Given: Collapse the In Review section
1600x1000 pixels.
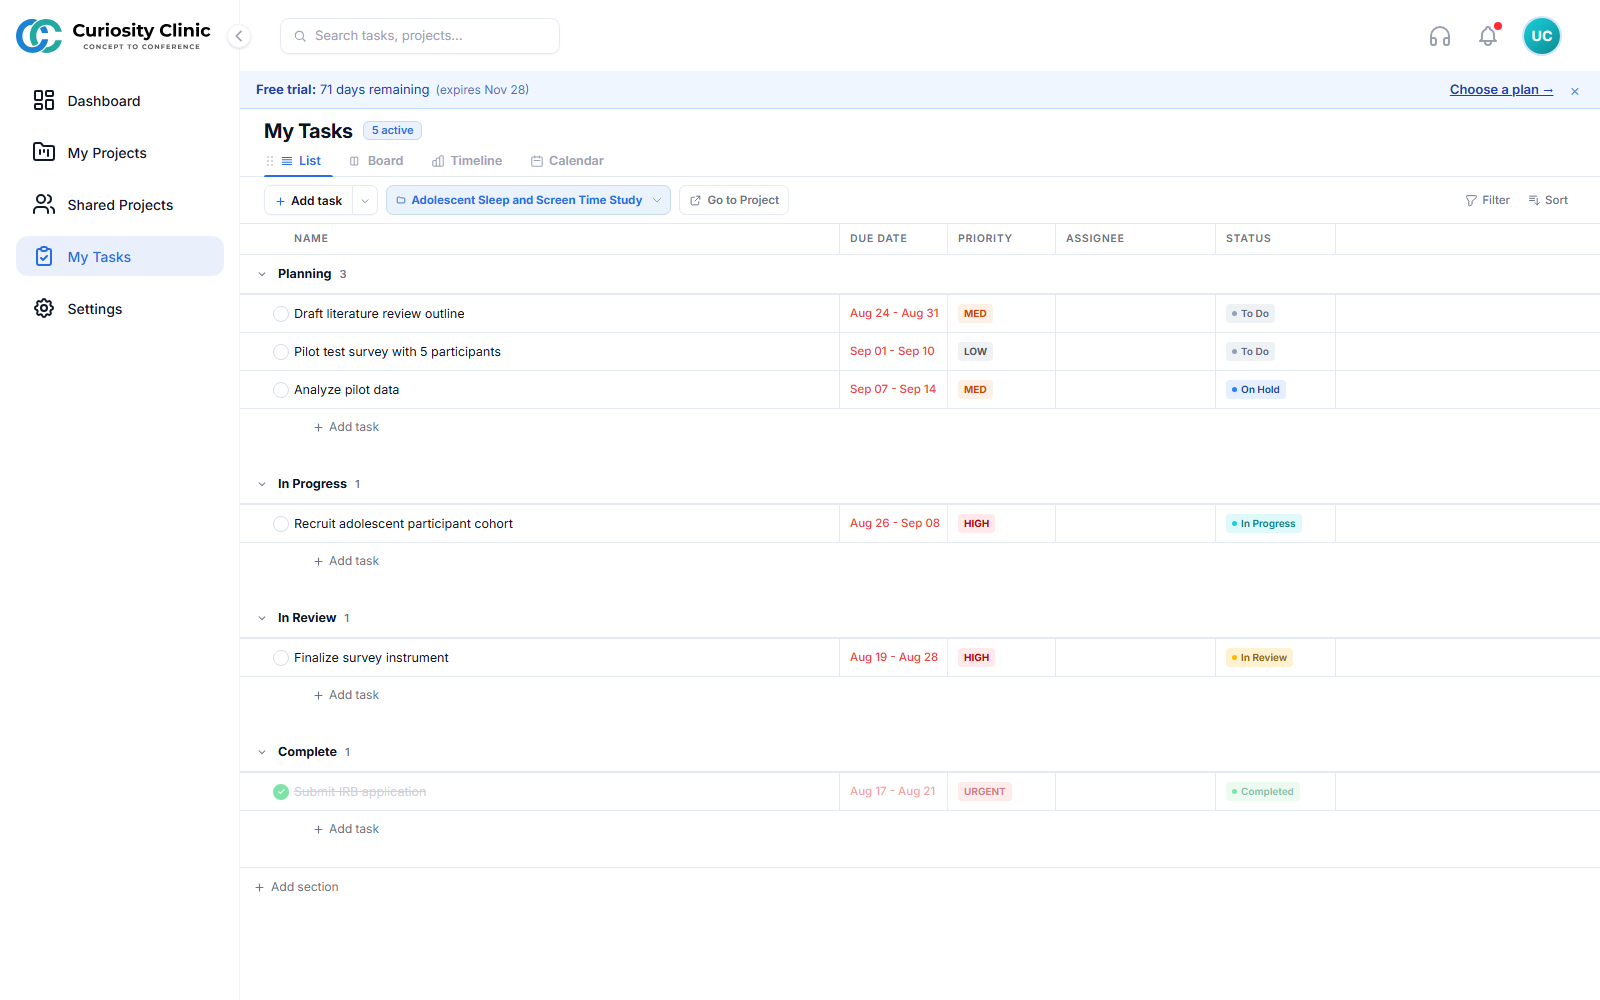Looking at the screenshot, I should coord(262,618).
